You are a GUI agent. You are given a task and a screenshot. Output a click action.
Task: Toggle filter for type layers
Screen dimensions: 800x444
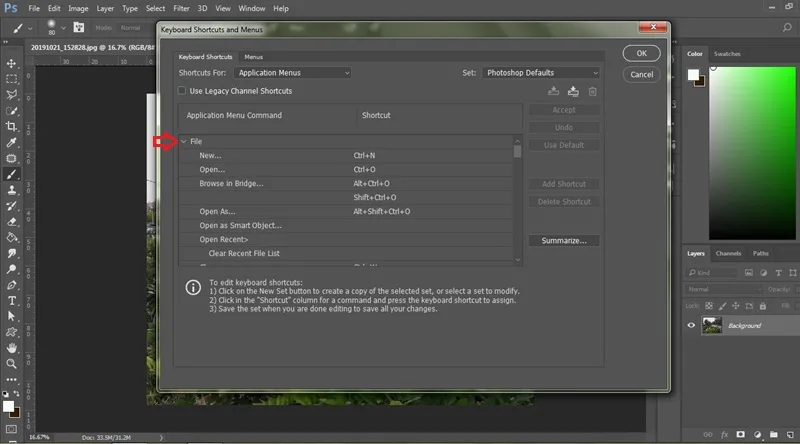click(x=779, y=273)
